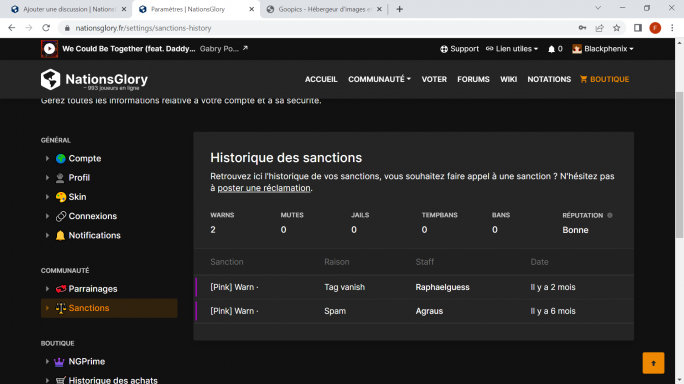Screen dimensions: 684x384
Task: Click the Bonne reputation value
Action: point(575,230)
